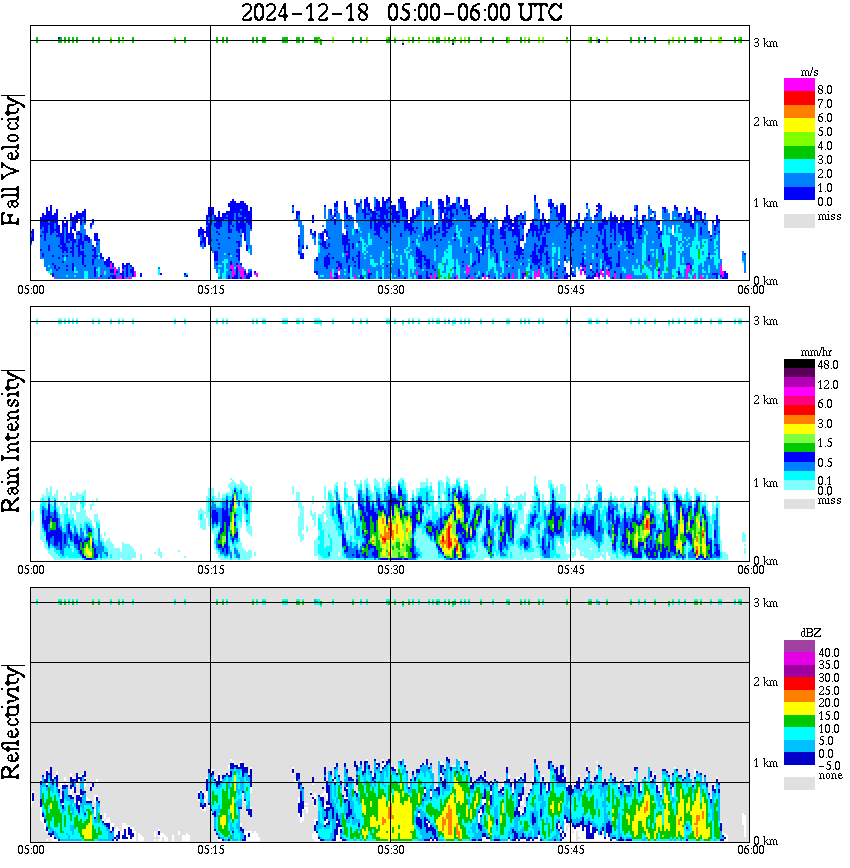The width and height of the screenshot is (850, 868).
Task: Click the 4.0 value in m/s legend
Action: point(825,146)
